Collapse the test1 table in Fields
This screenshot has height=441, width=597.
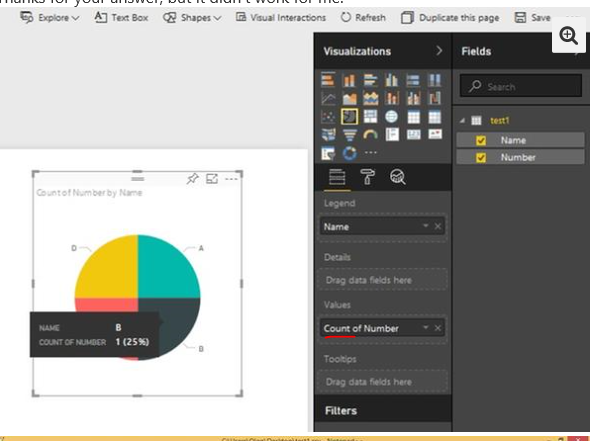[x=462, y=121]
